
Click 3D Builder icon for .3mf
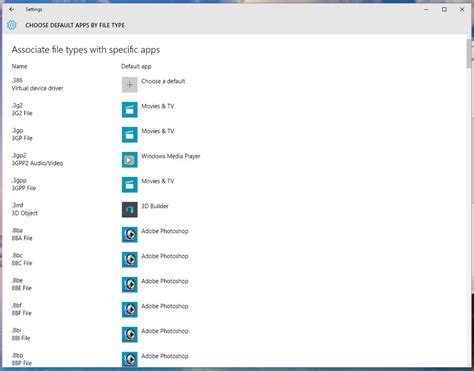click(130, 210)
